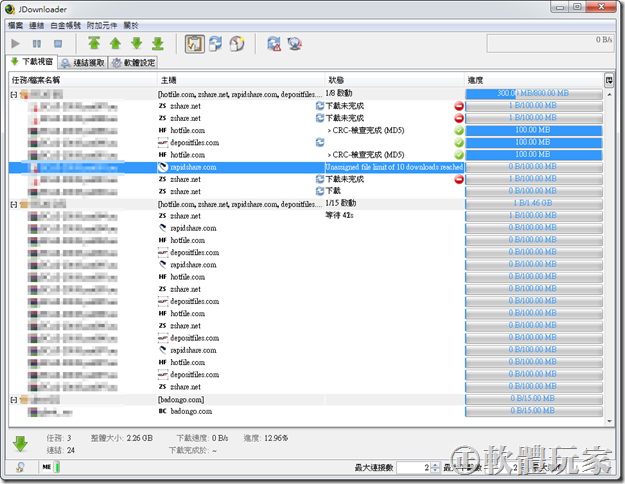
Task: Click the 進度: 12.96% text
Action: point(266,438)
